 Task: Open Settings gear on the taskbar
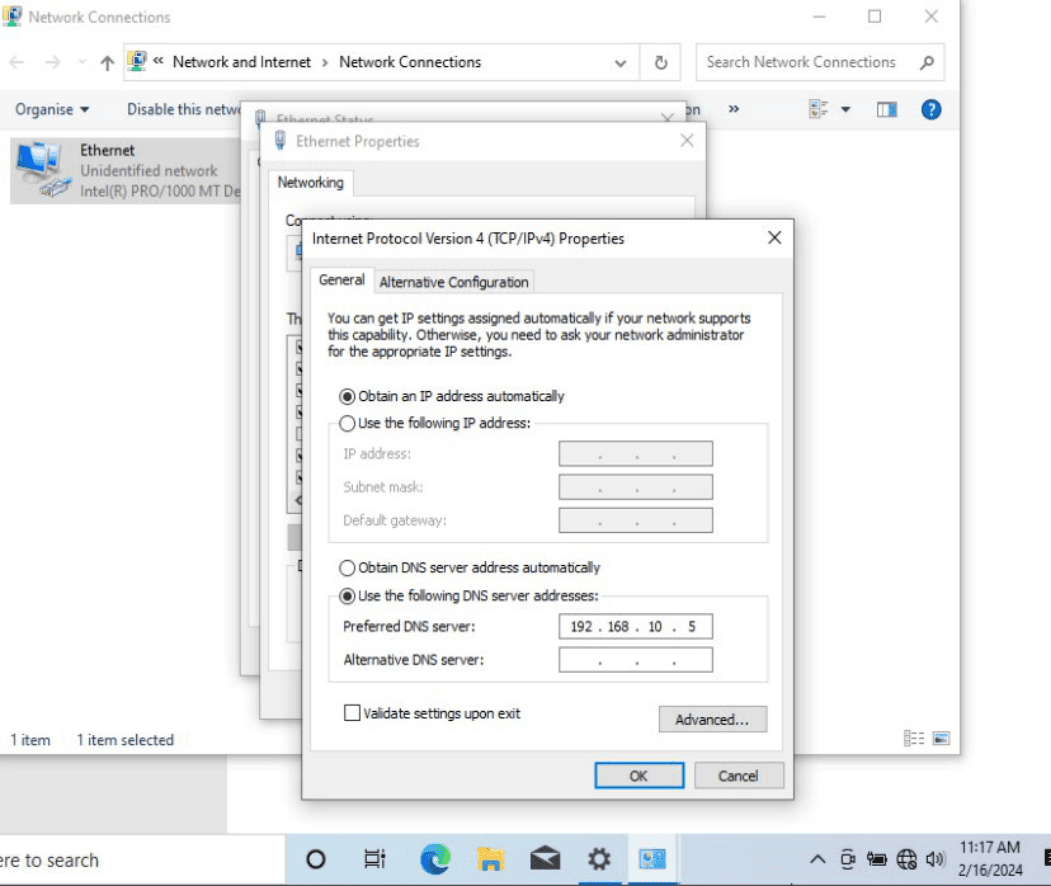pyautogui.click(x=599, y=859)
